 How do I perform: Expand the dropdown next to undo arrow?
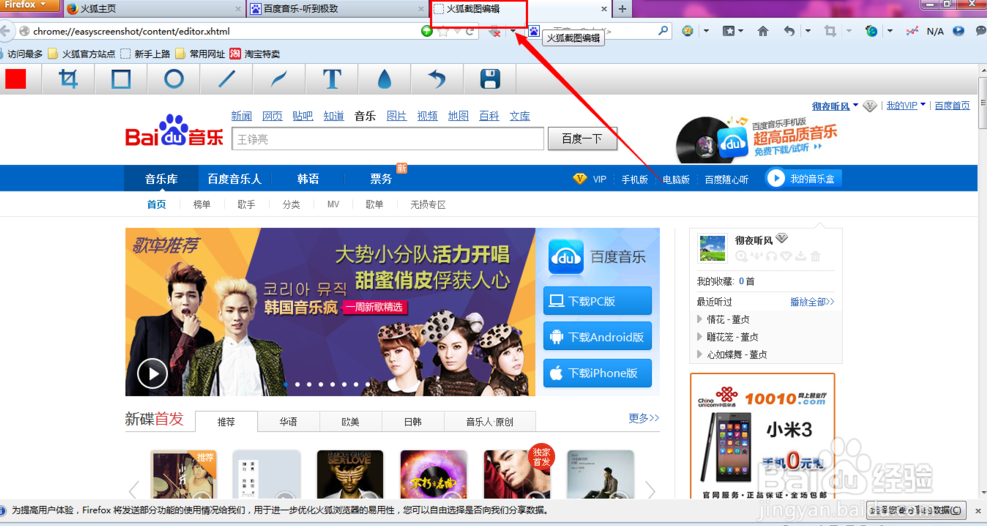tap(808, 31)
